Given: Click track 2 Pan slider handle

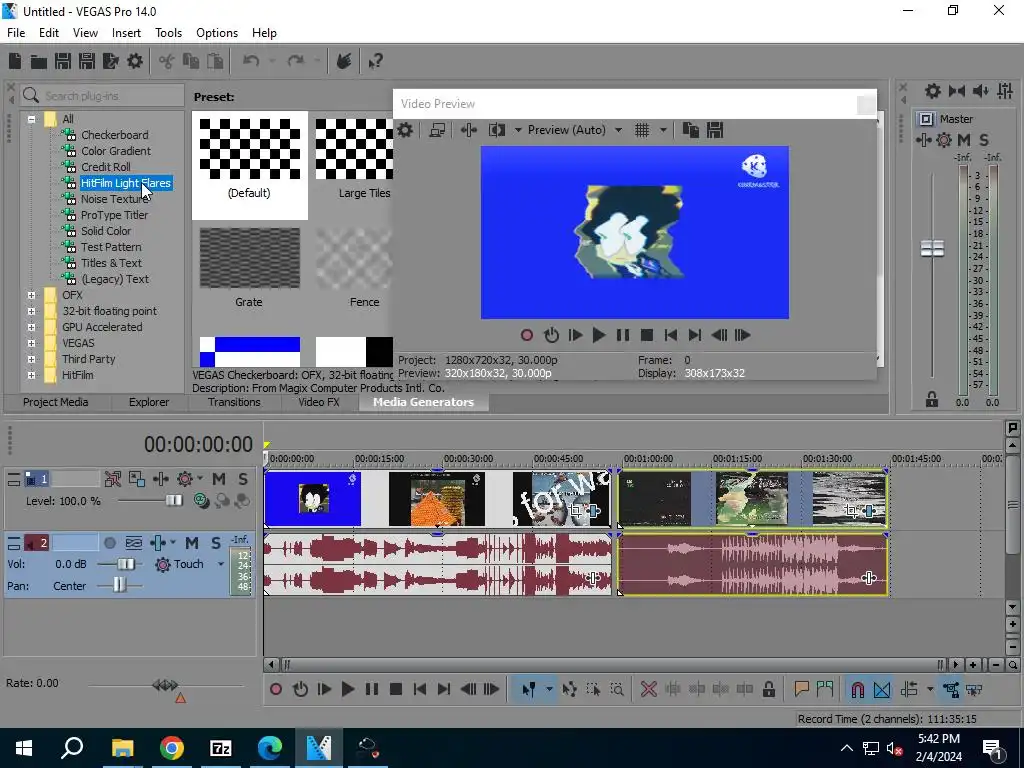Looking at the screenshot, I should tap(119, 586).
